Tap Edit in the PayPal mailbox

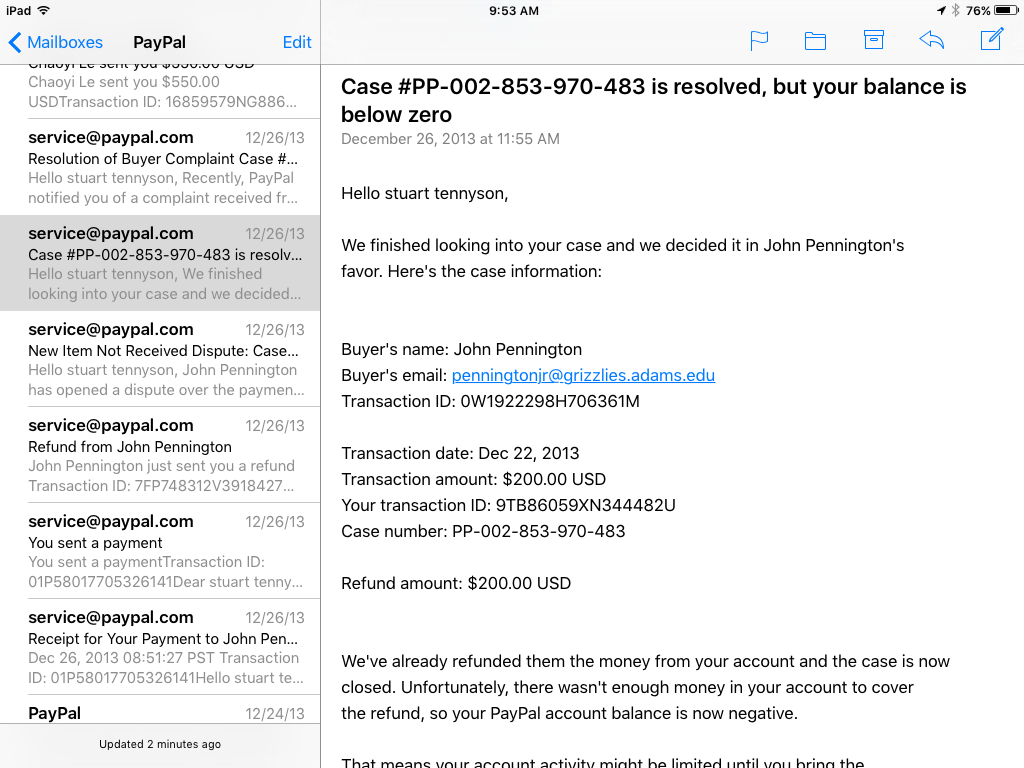[x=296, y=42]
